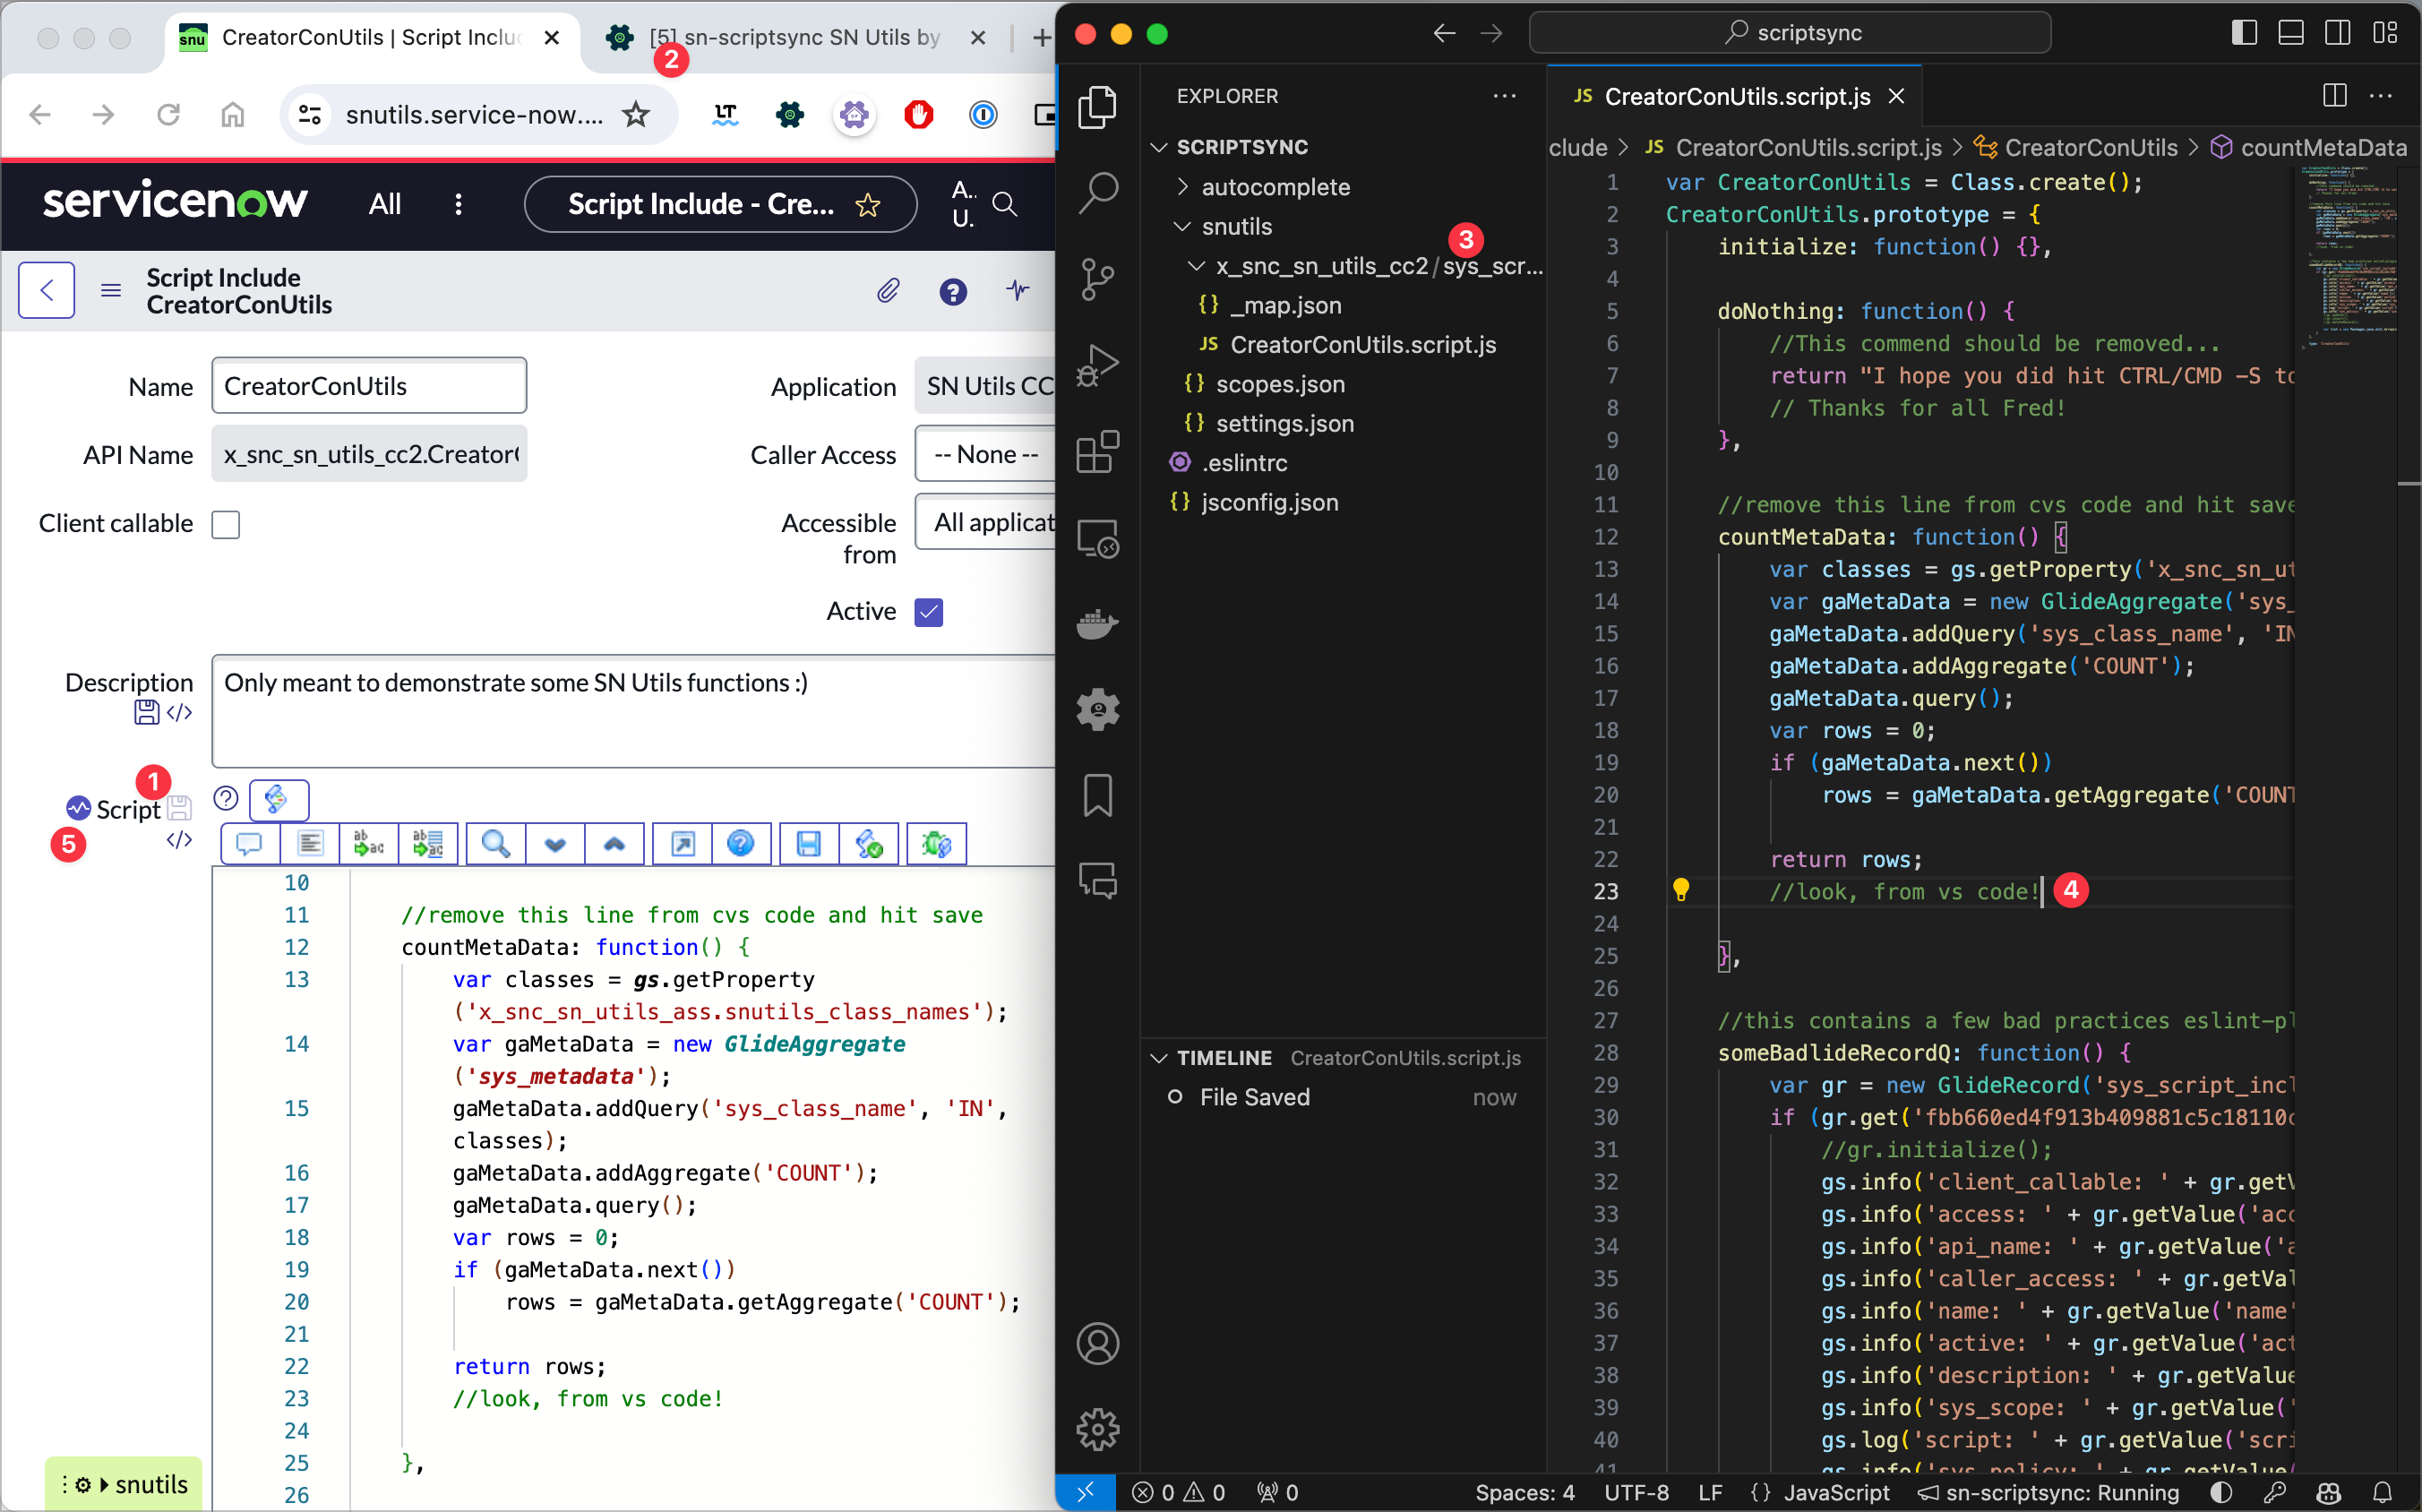Screen dimensions: 2422x1512
Task: Open Source Control view in VS Code
Action: tap(1097, 280)
